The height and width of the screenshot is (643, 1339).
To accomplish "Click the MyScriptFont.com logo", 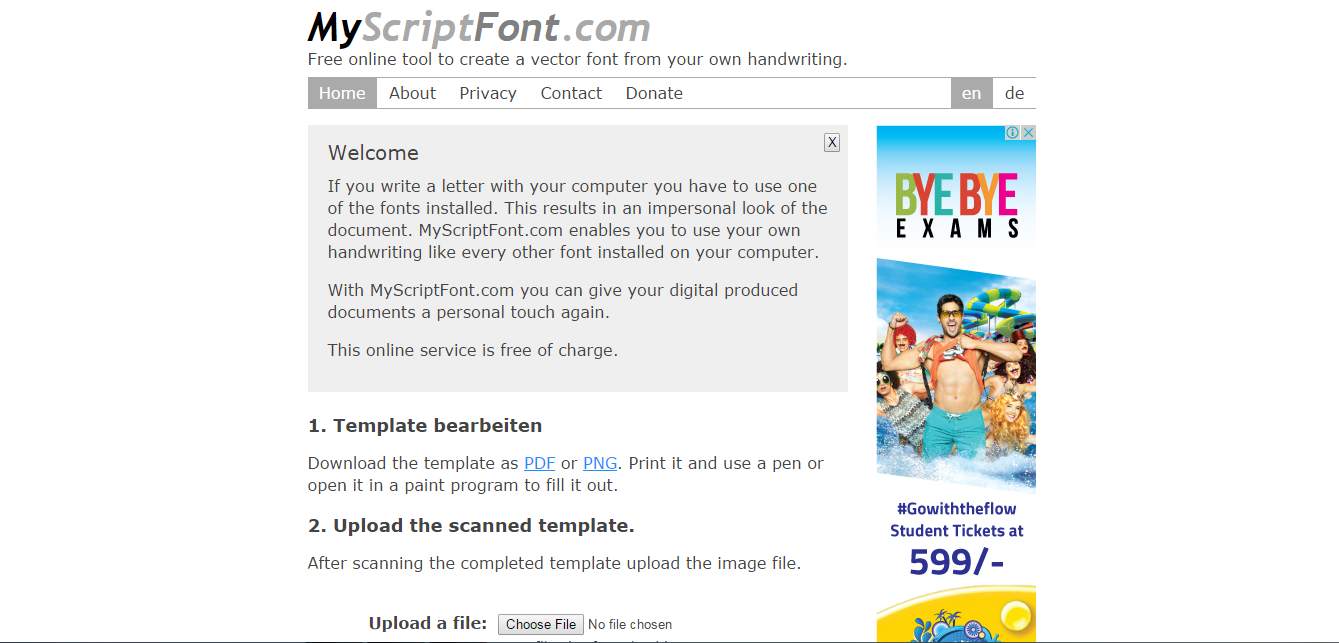I will click(479, 28).
